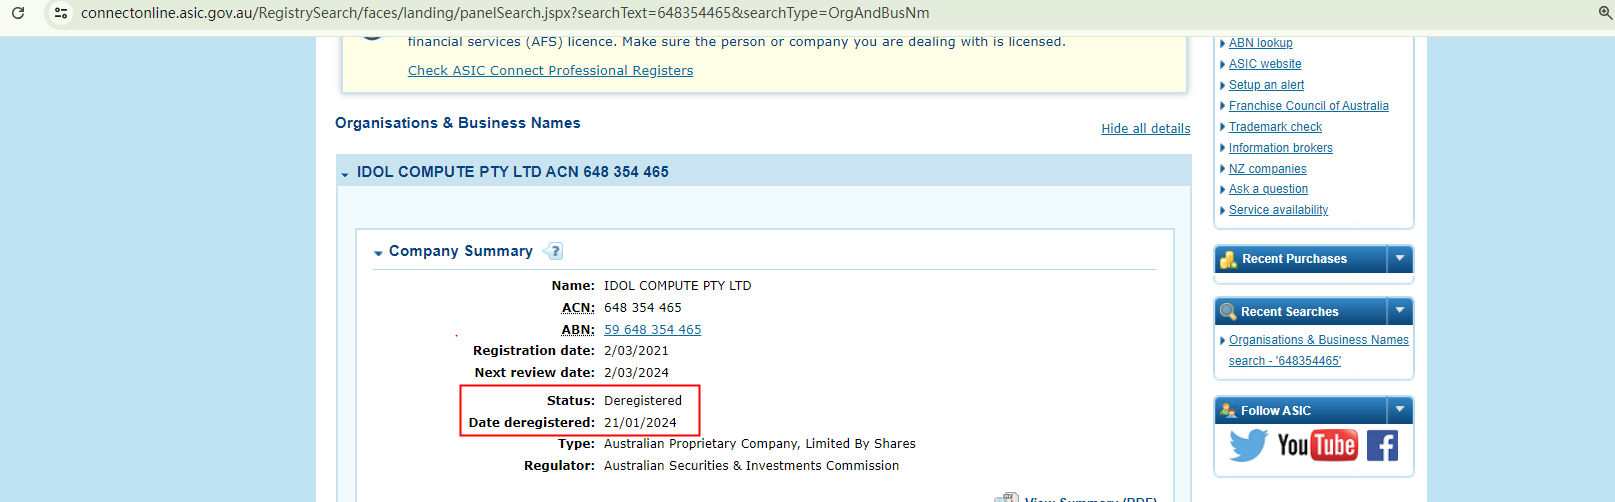Screen dimensions: 1615x502
Task: Collapse the Company Summary section
Action: (x=378, y=253)
